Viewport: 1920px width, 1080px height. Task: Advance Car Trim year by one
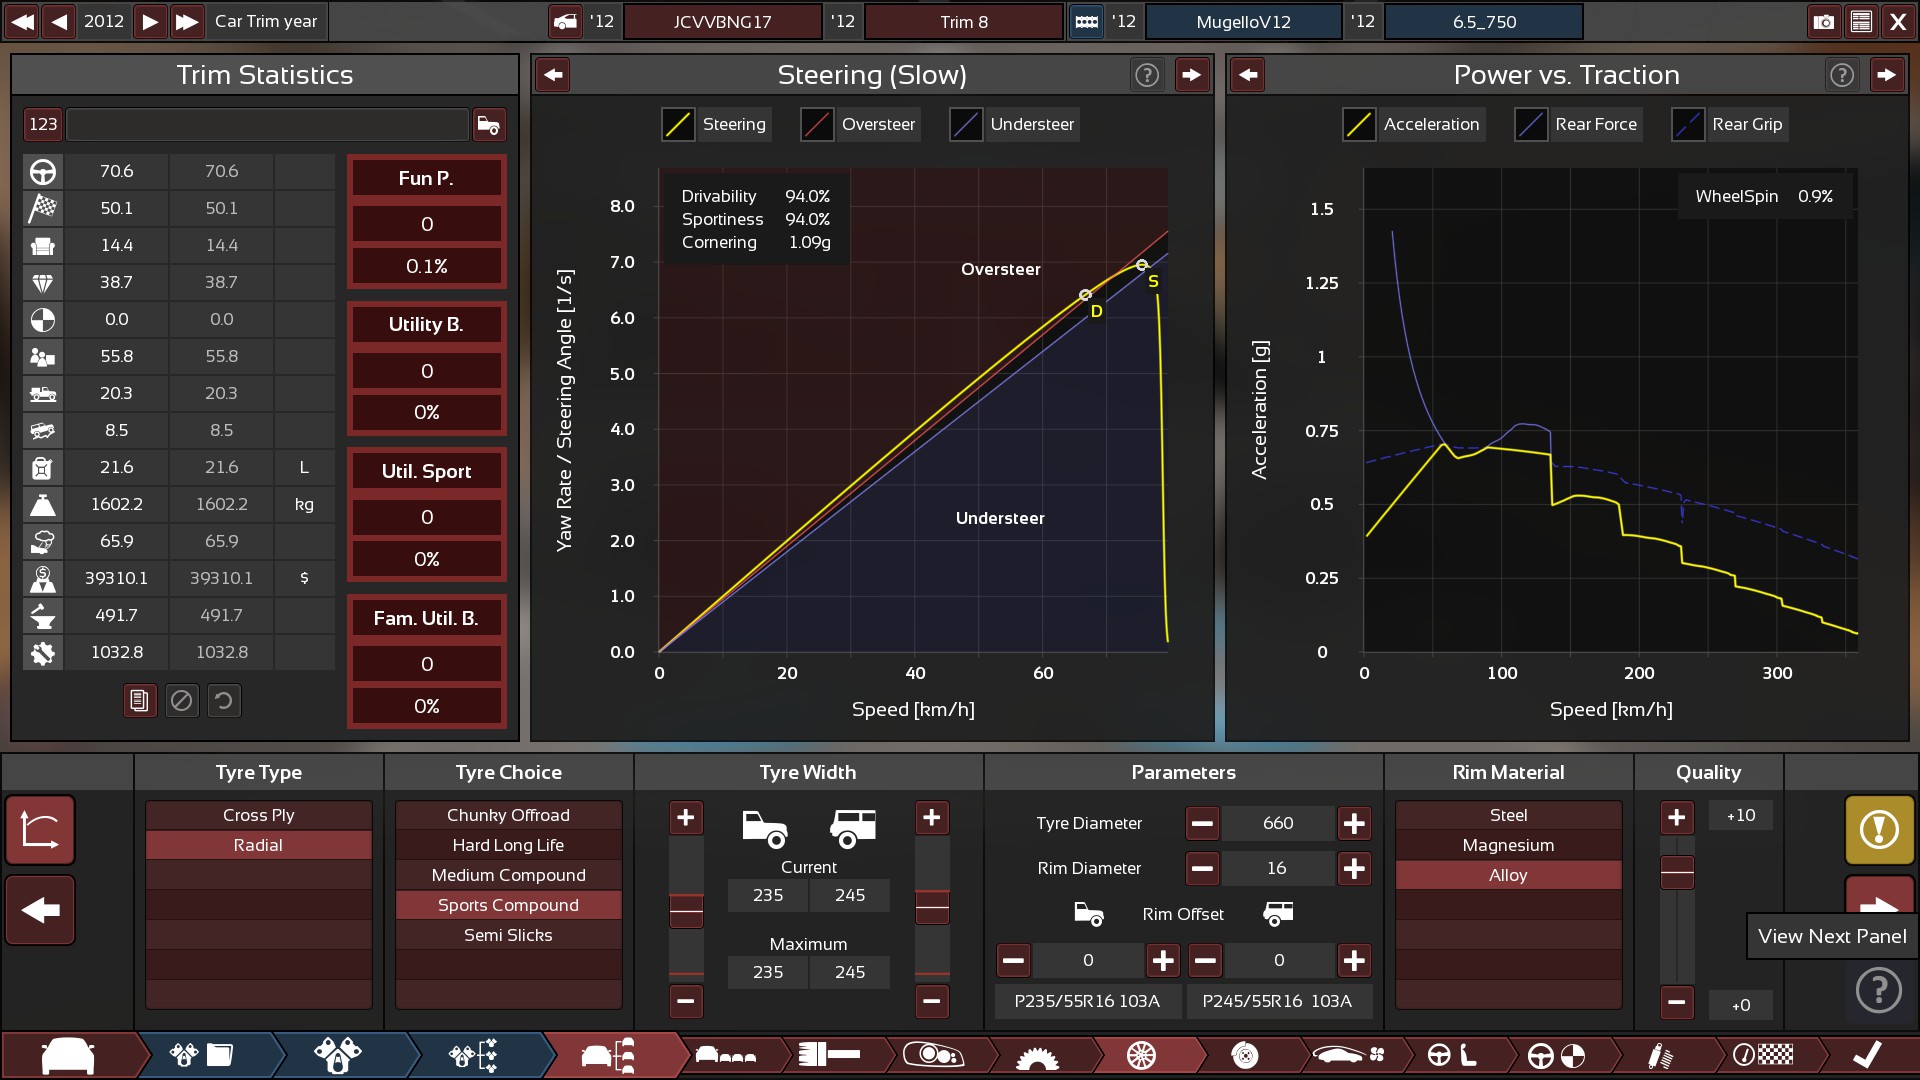click(x=149, y=21)
